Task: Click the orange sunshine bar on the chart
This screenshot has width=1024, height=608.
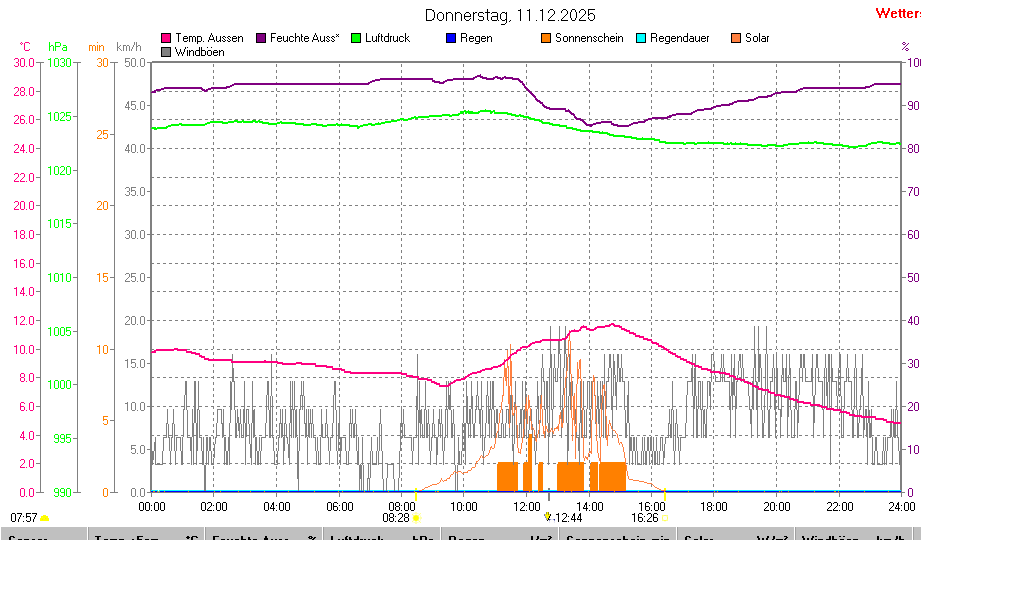Action: click(570, 476)
